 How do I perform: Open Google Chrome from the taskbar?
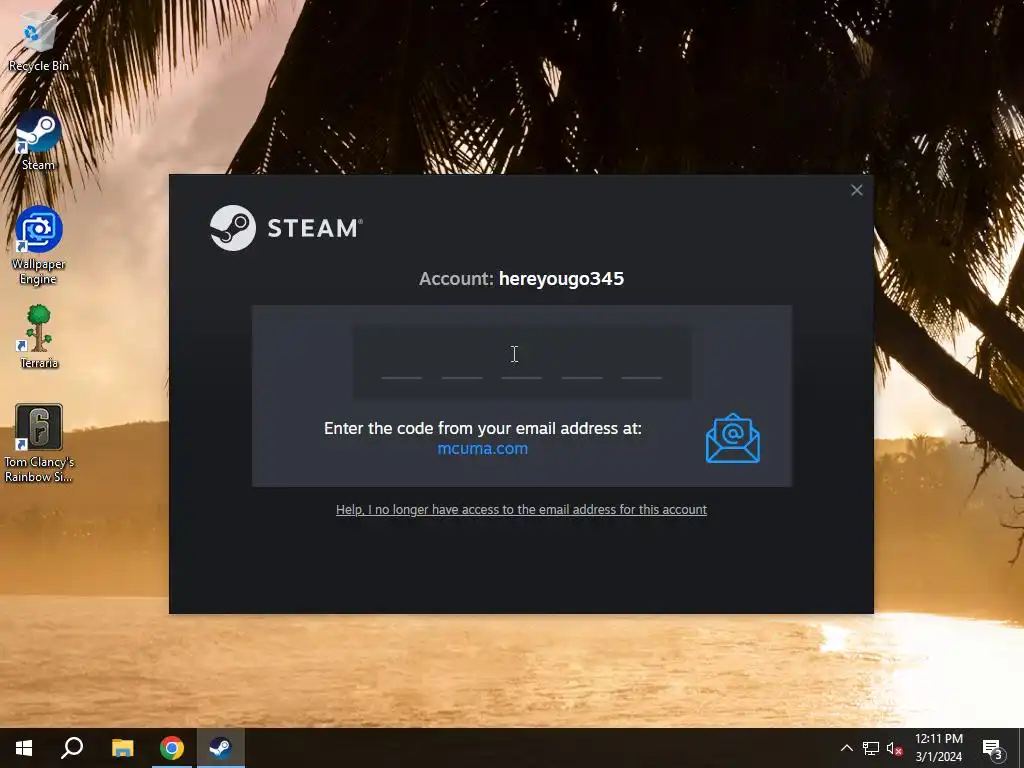point(172,748)
